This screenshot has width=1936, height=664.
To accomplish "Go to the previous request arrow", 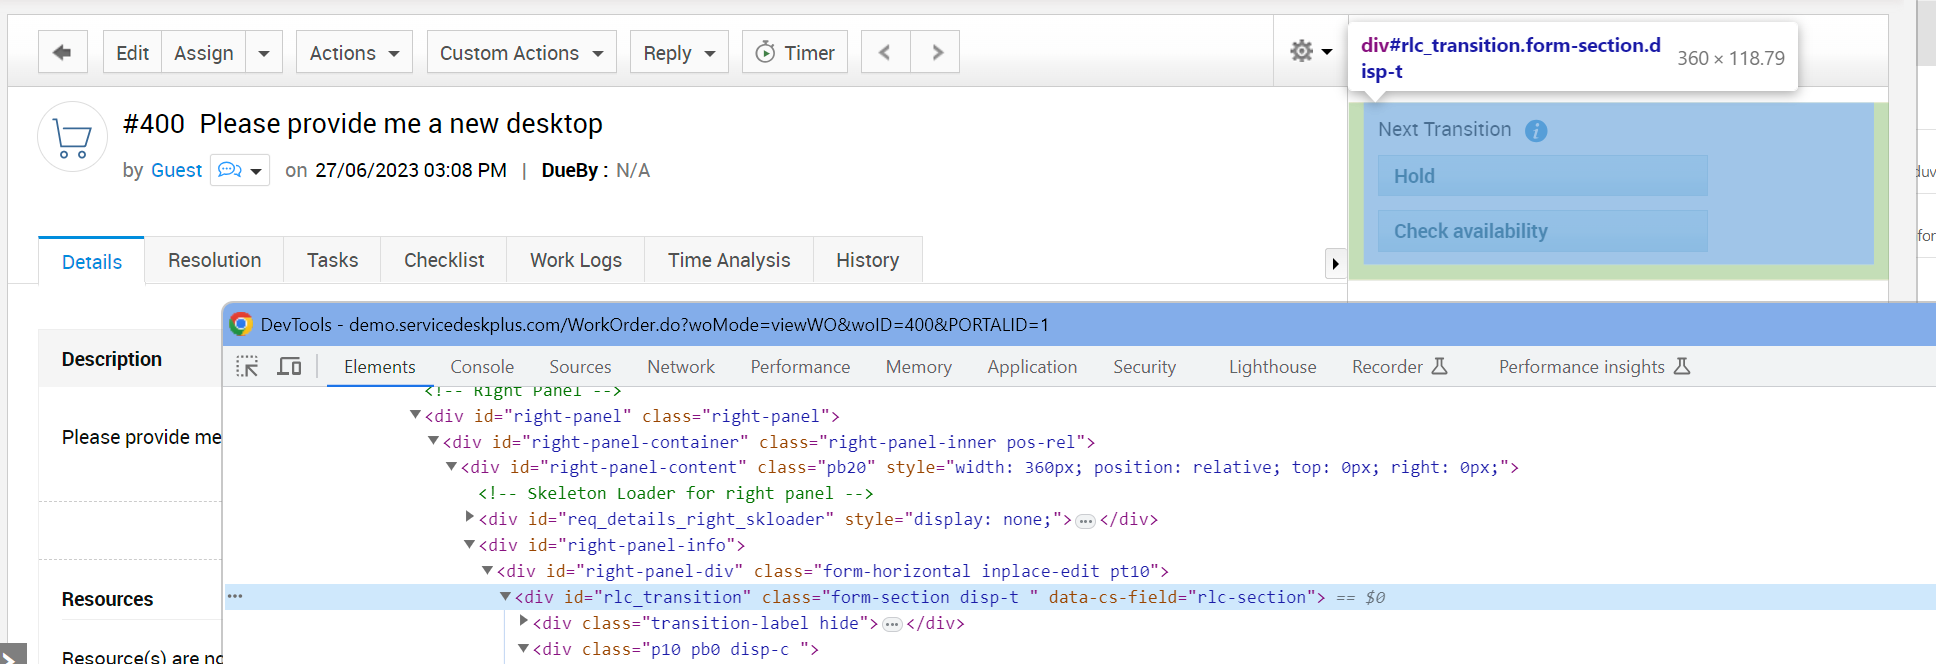I will [885, 52].
